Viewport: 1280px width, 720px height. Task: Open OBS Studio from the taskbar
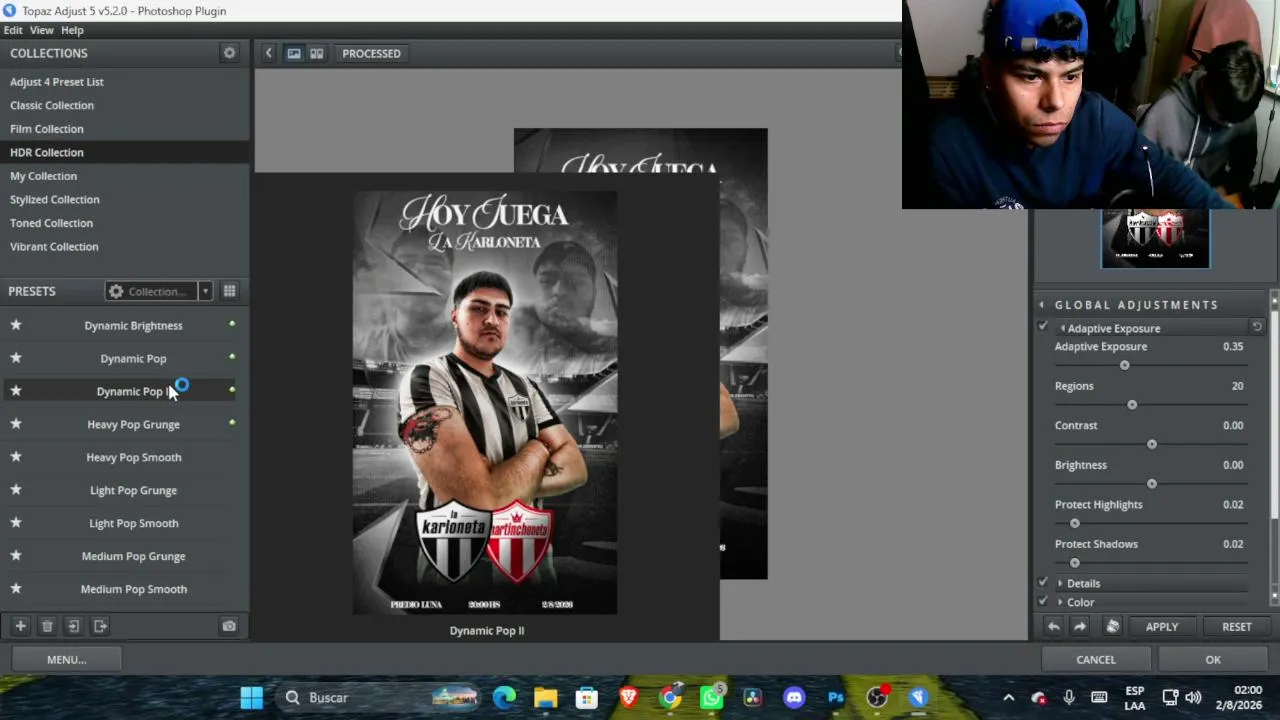click(x=877, y=698)
